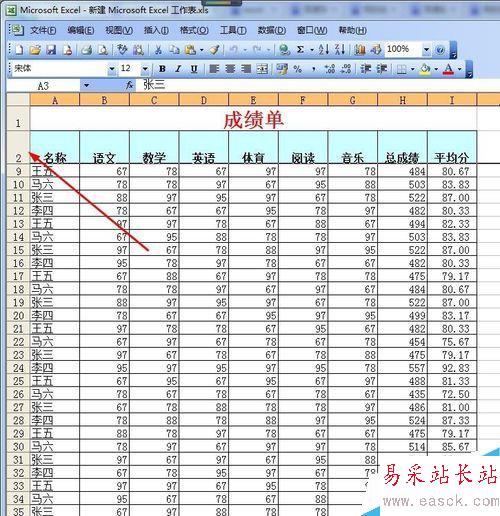
Task: Click the Percent style icon
Action: click(x=298, y=69)
